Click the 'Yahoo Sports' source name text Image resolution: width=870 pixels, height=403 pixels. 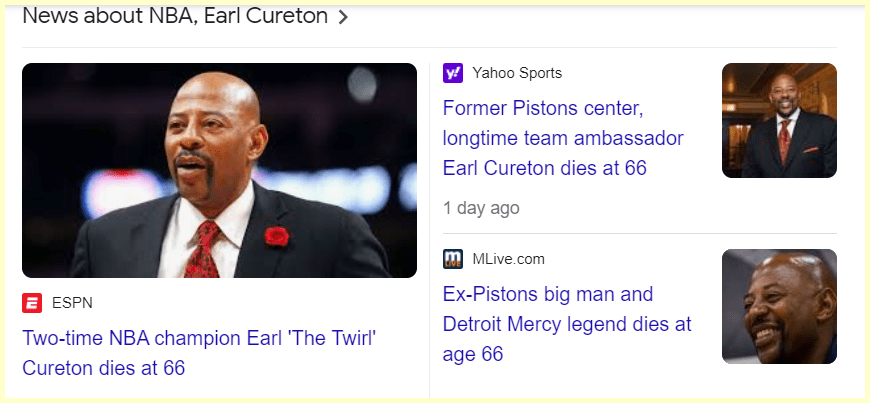point(517,73)
